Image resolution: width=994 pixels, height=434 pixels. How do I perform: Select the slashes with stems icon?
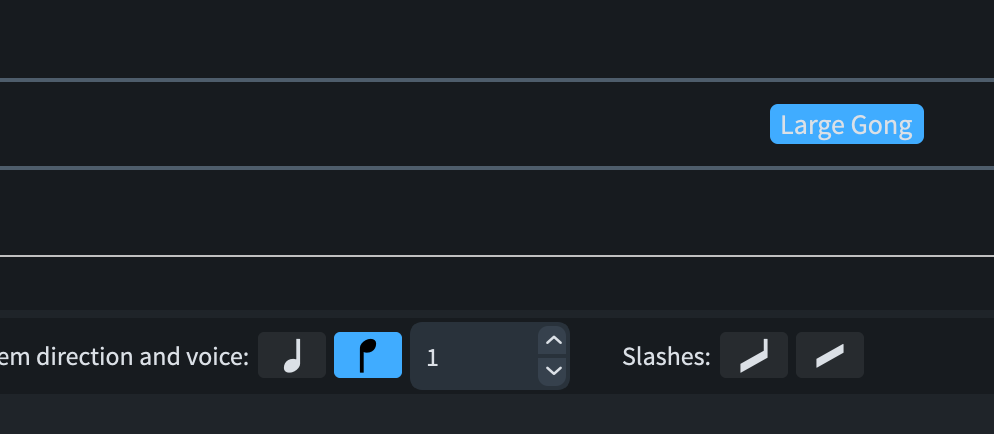coord(754,355)
